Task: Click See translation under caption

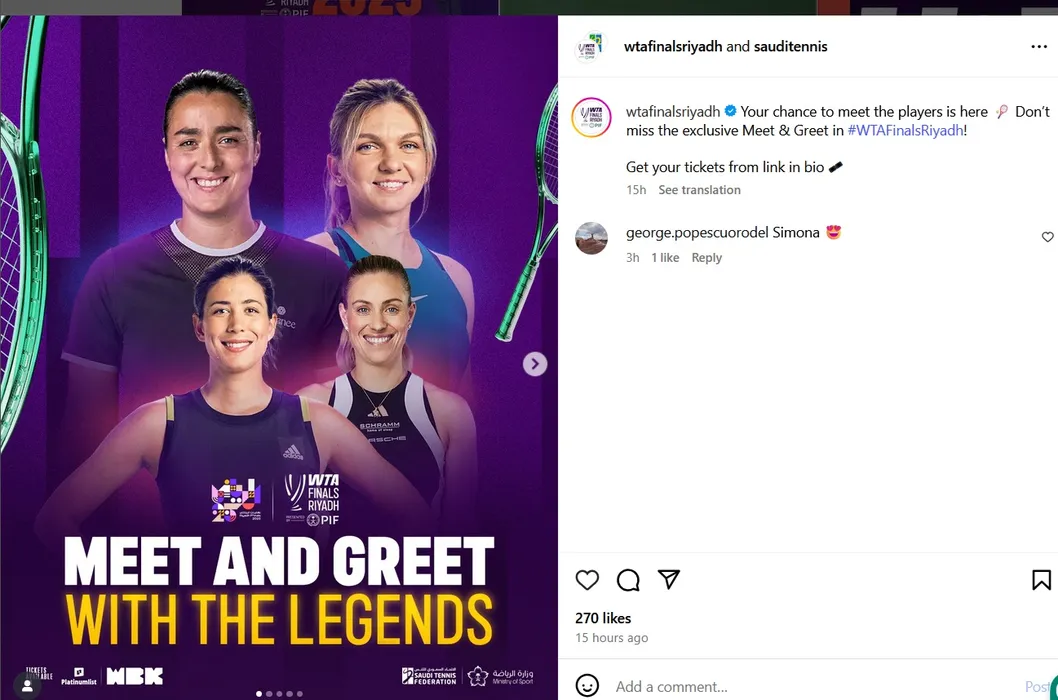Action: [699, 190]
